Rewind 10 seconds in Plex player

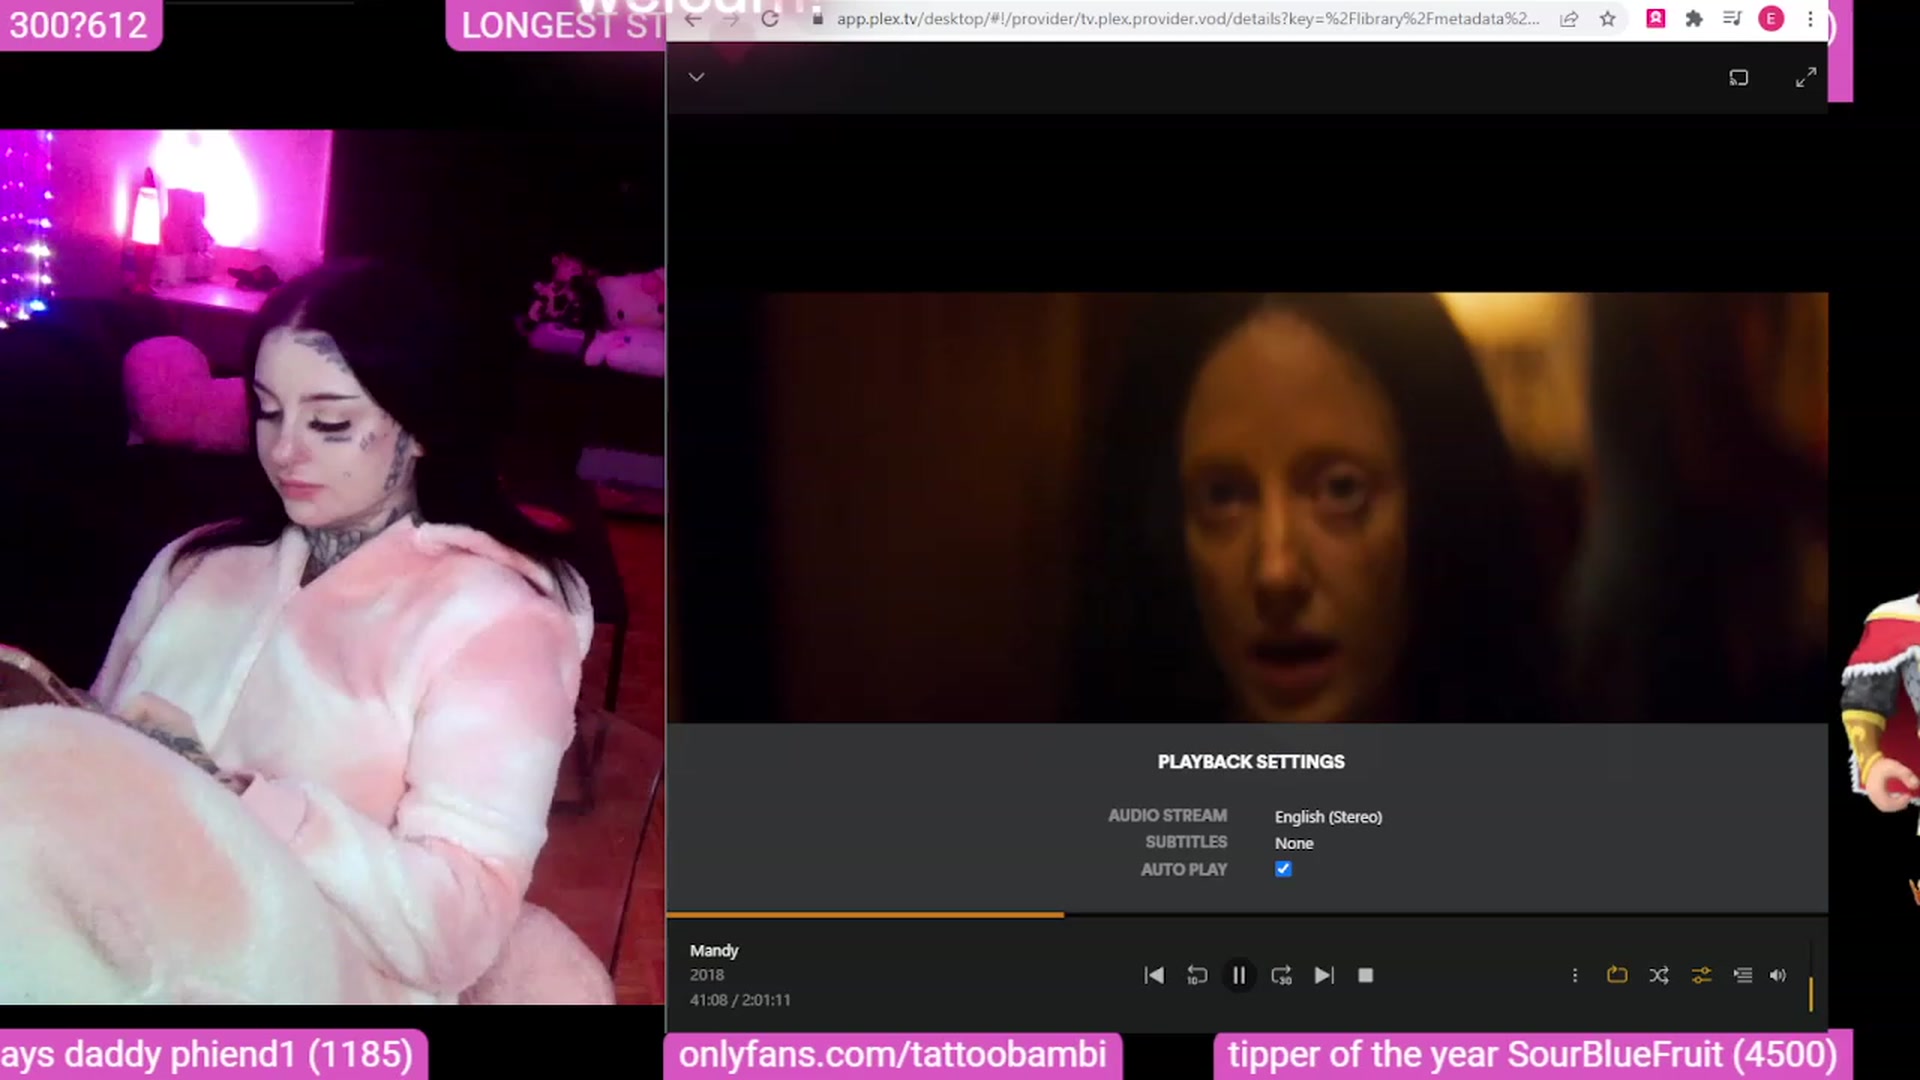[1196, 975]
